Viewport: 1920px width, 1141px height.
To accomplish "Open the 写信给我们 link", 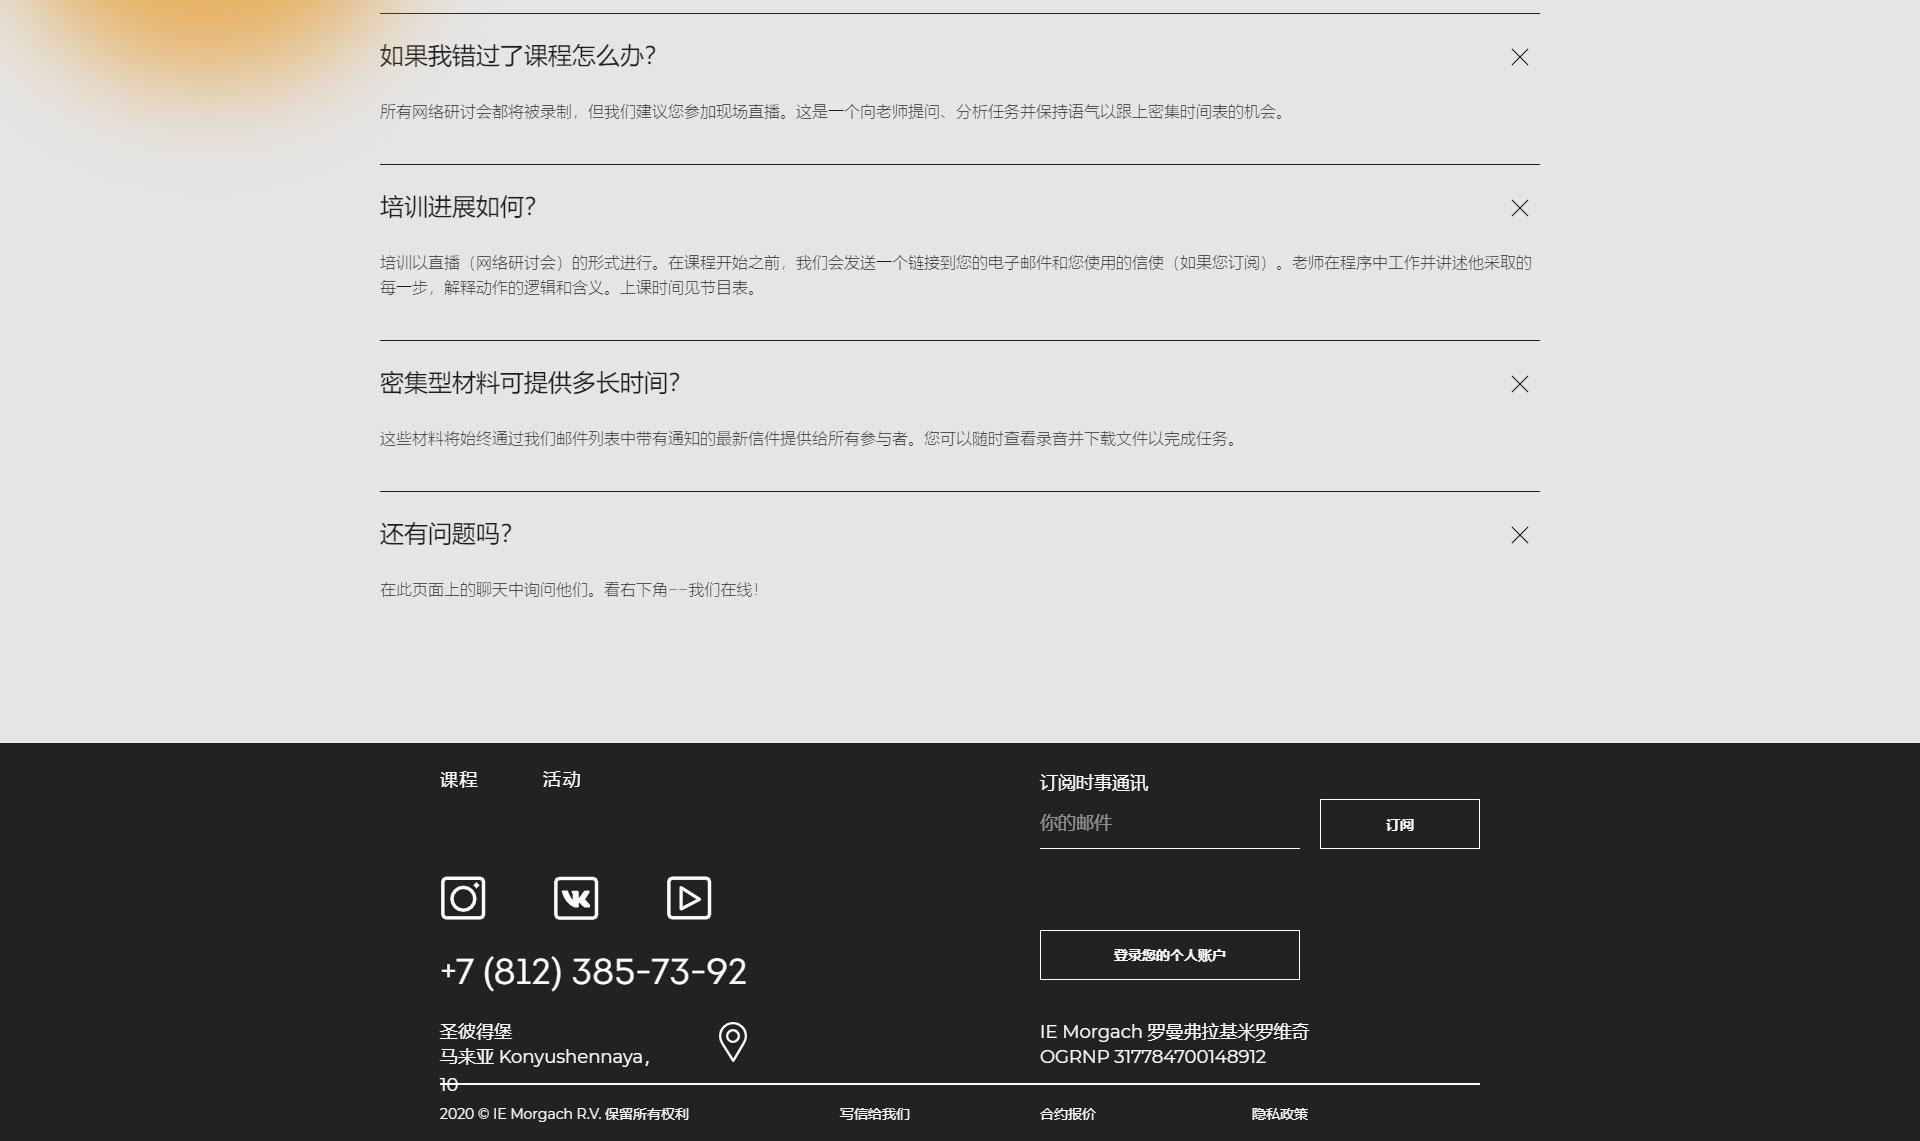I will (875, 1114).
